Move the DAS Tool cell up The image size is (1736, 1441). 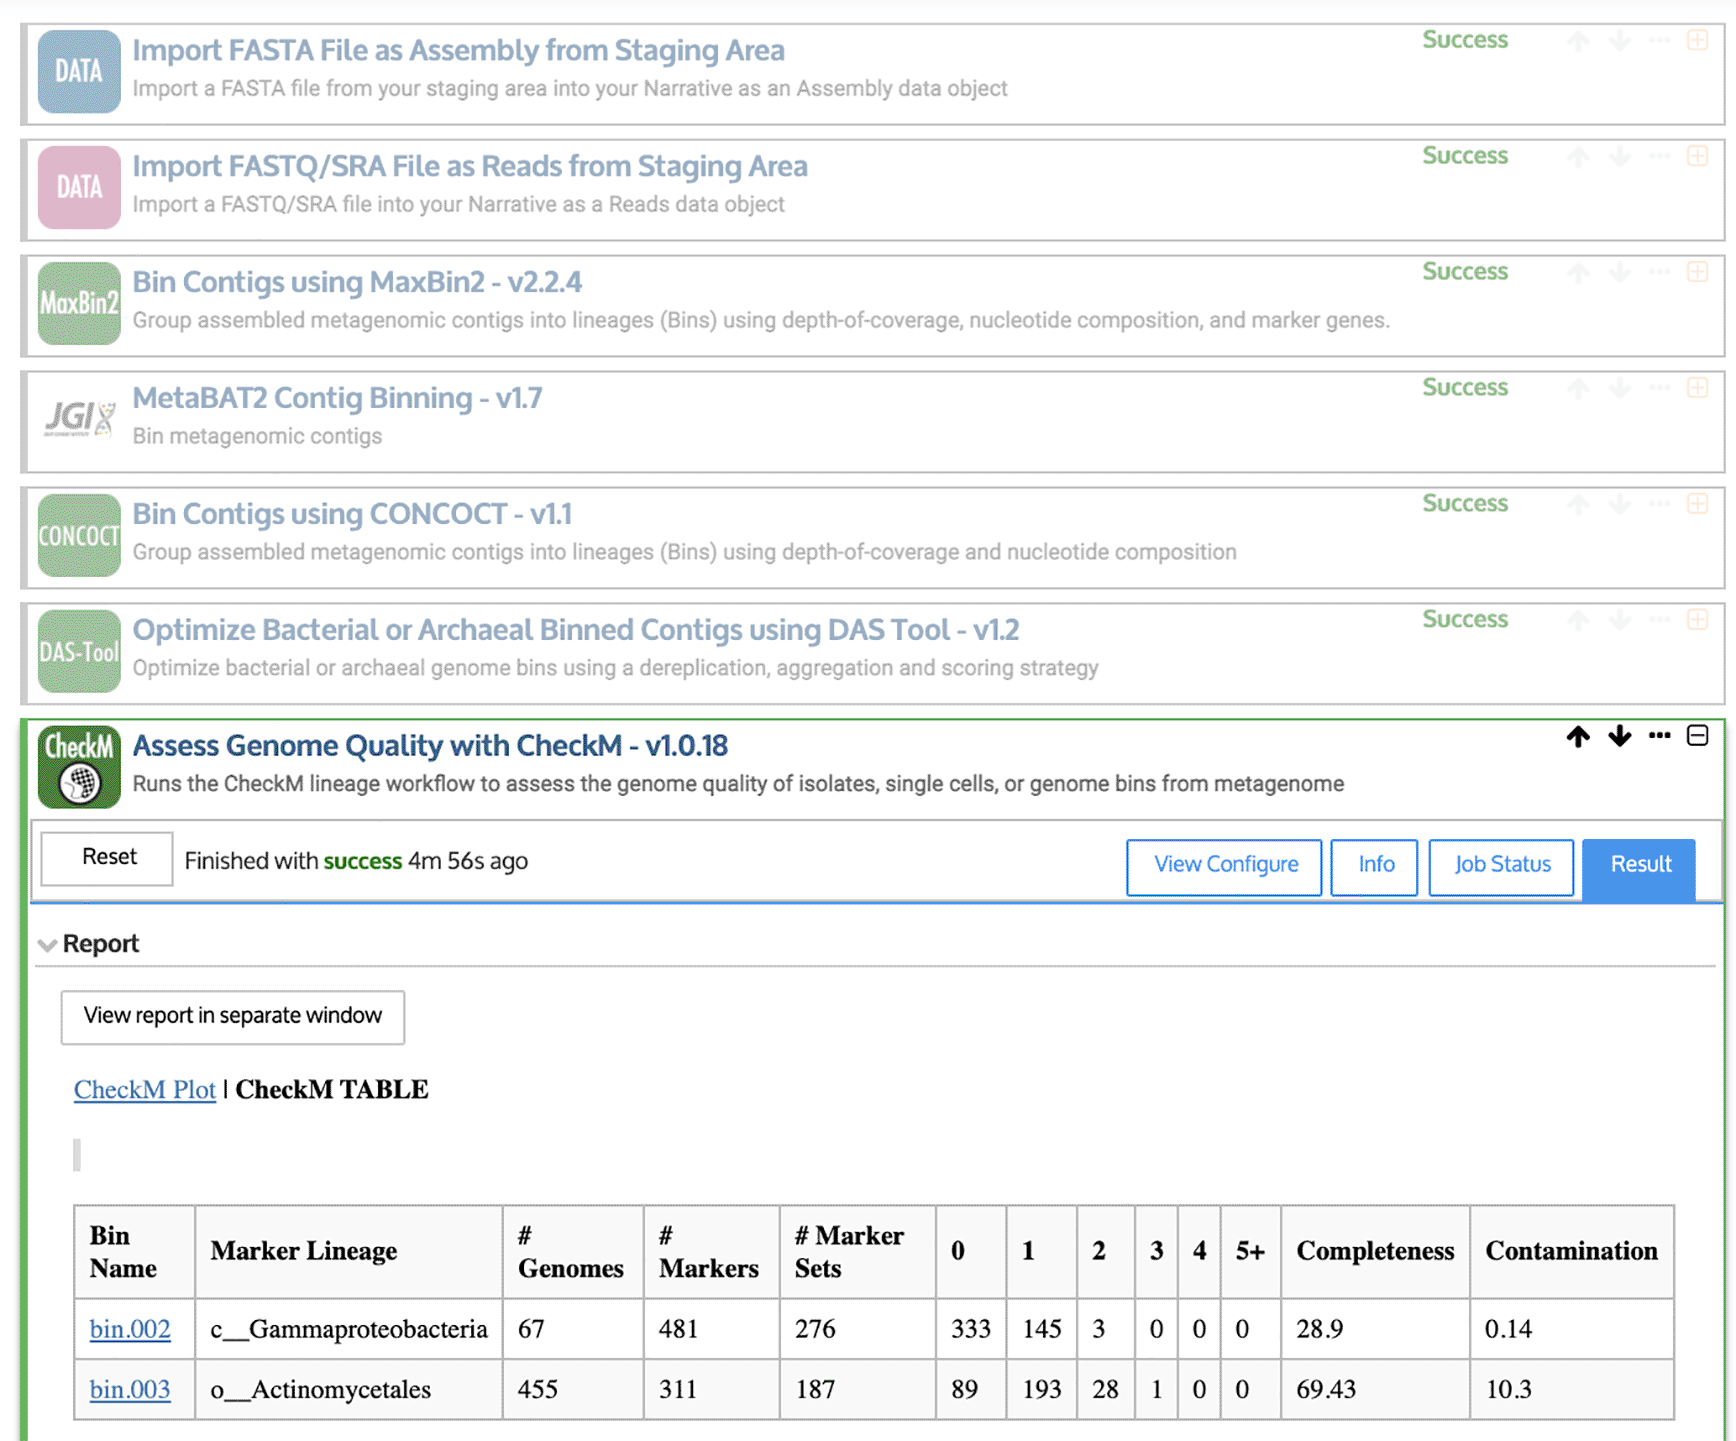(1578, 621)
